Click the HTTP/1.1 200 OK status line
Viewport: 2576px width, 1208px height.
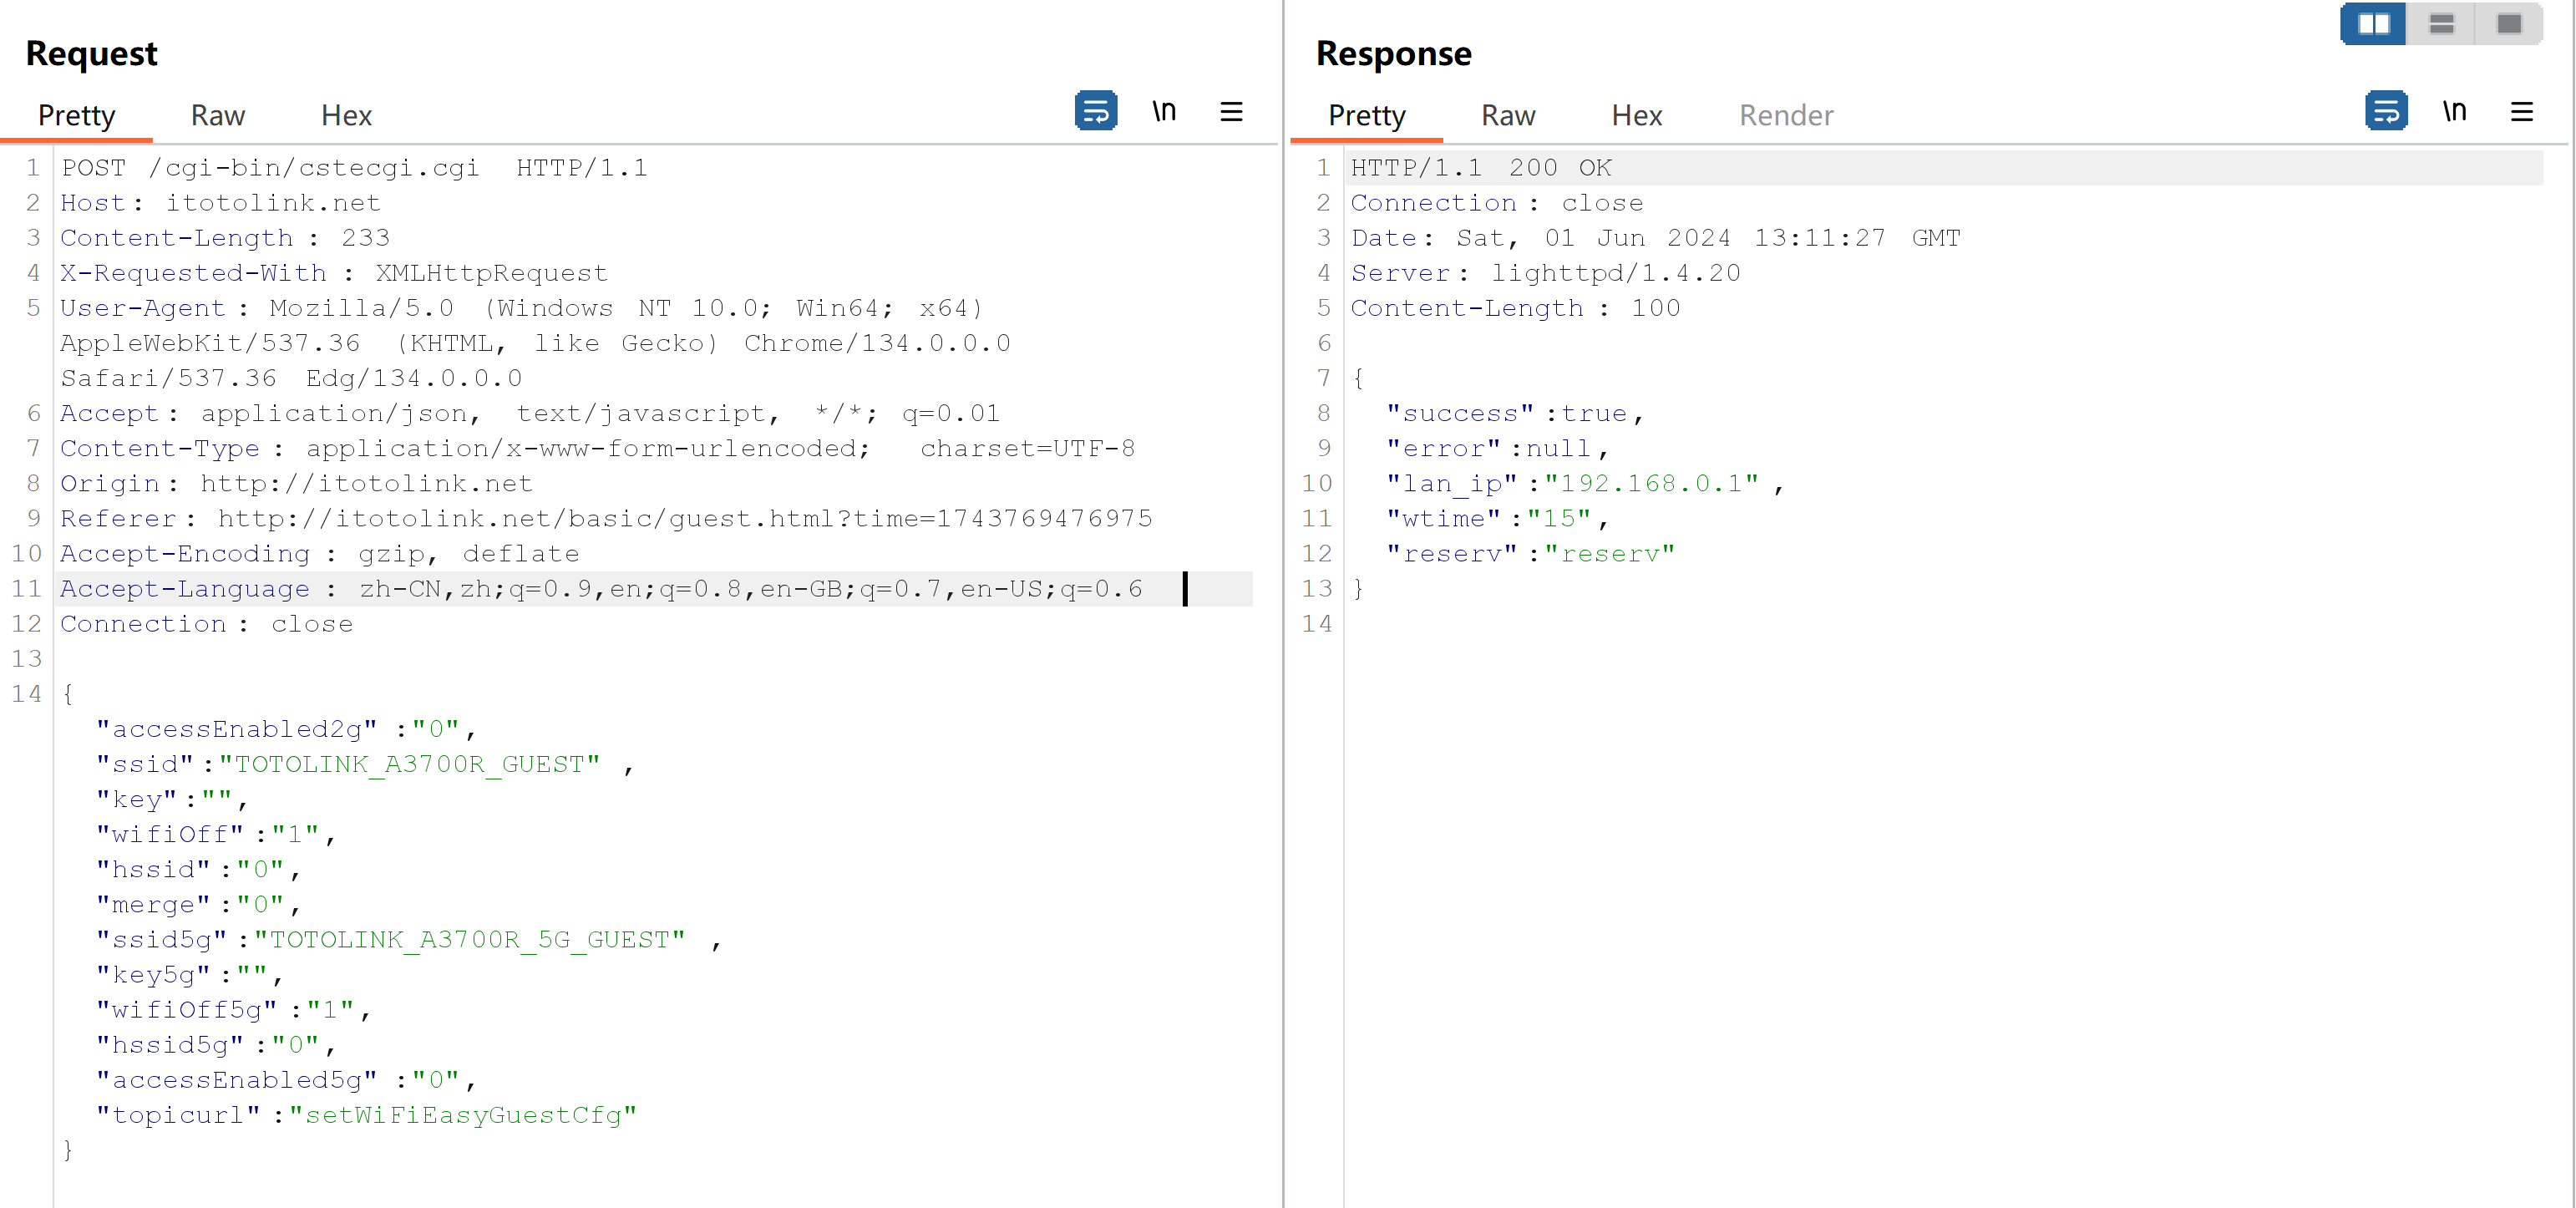pyautogui.click(x=1481, y=168)
